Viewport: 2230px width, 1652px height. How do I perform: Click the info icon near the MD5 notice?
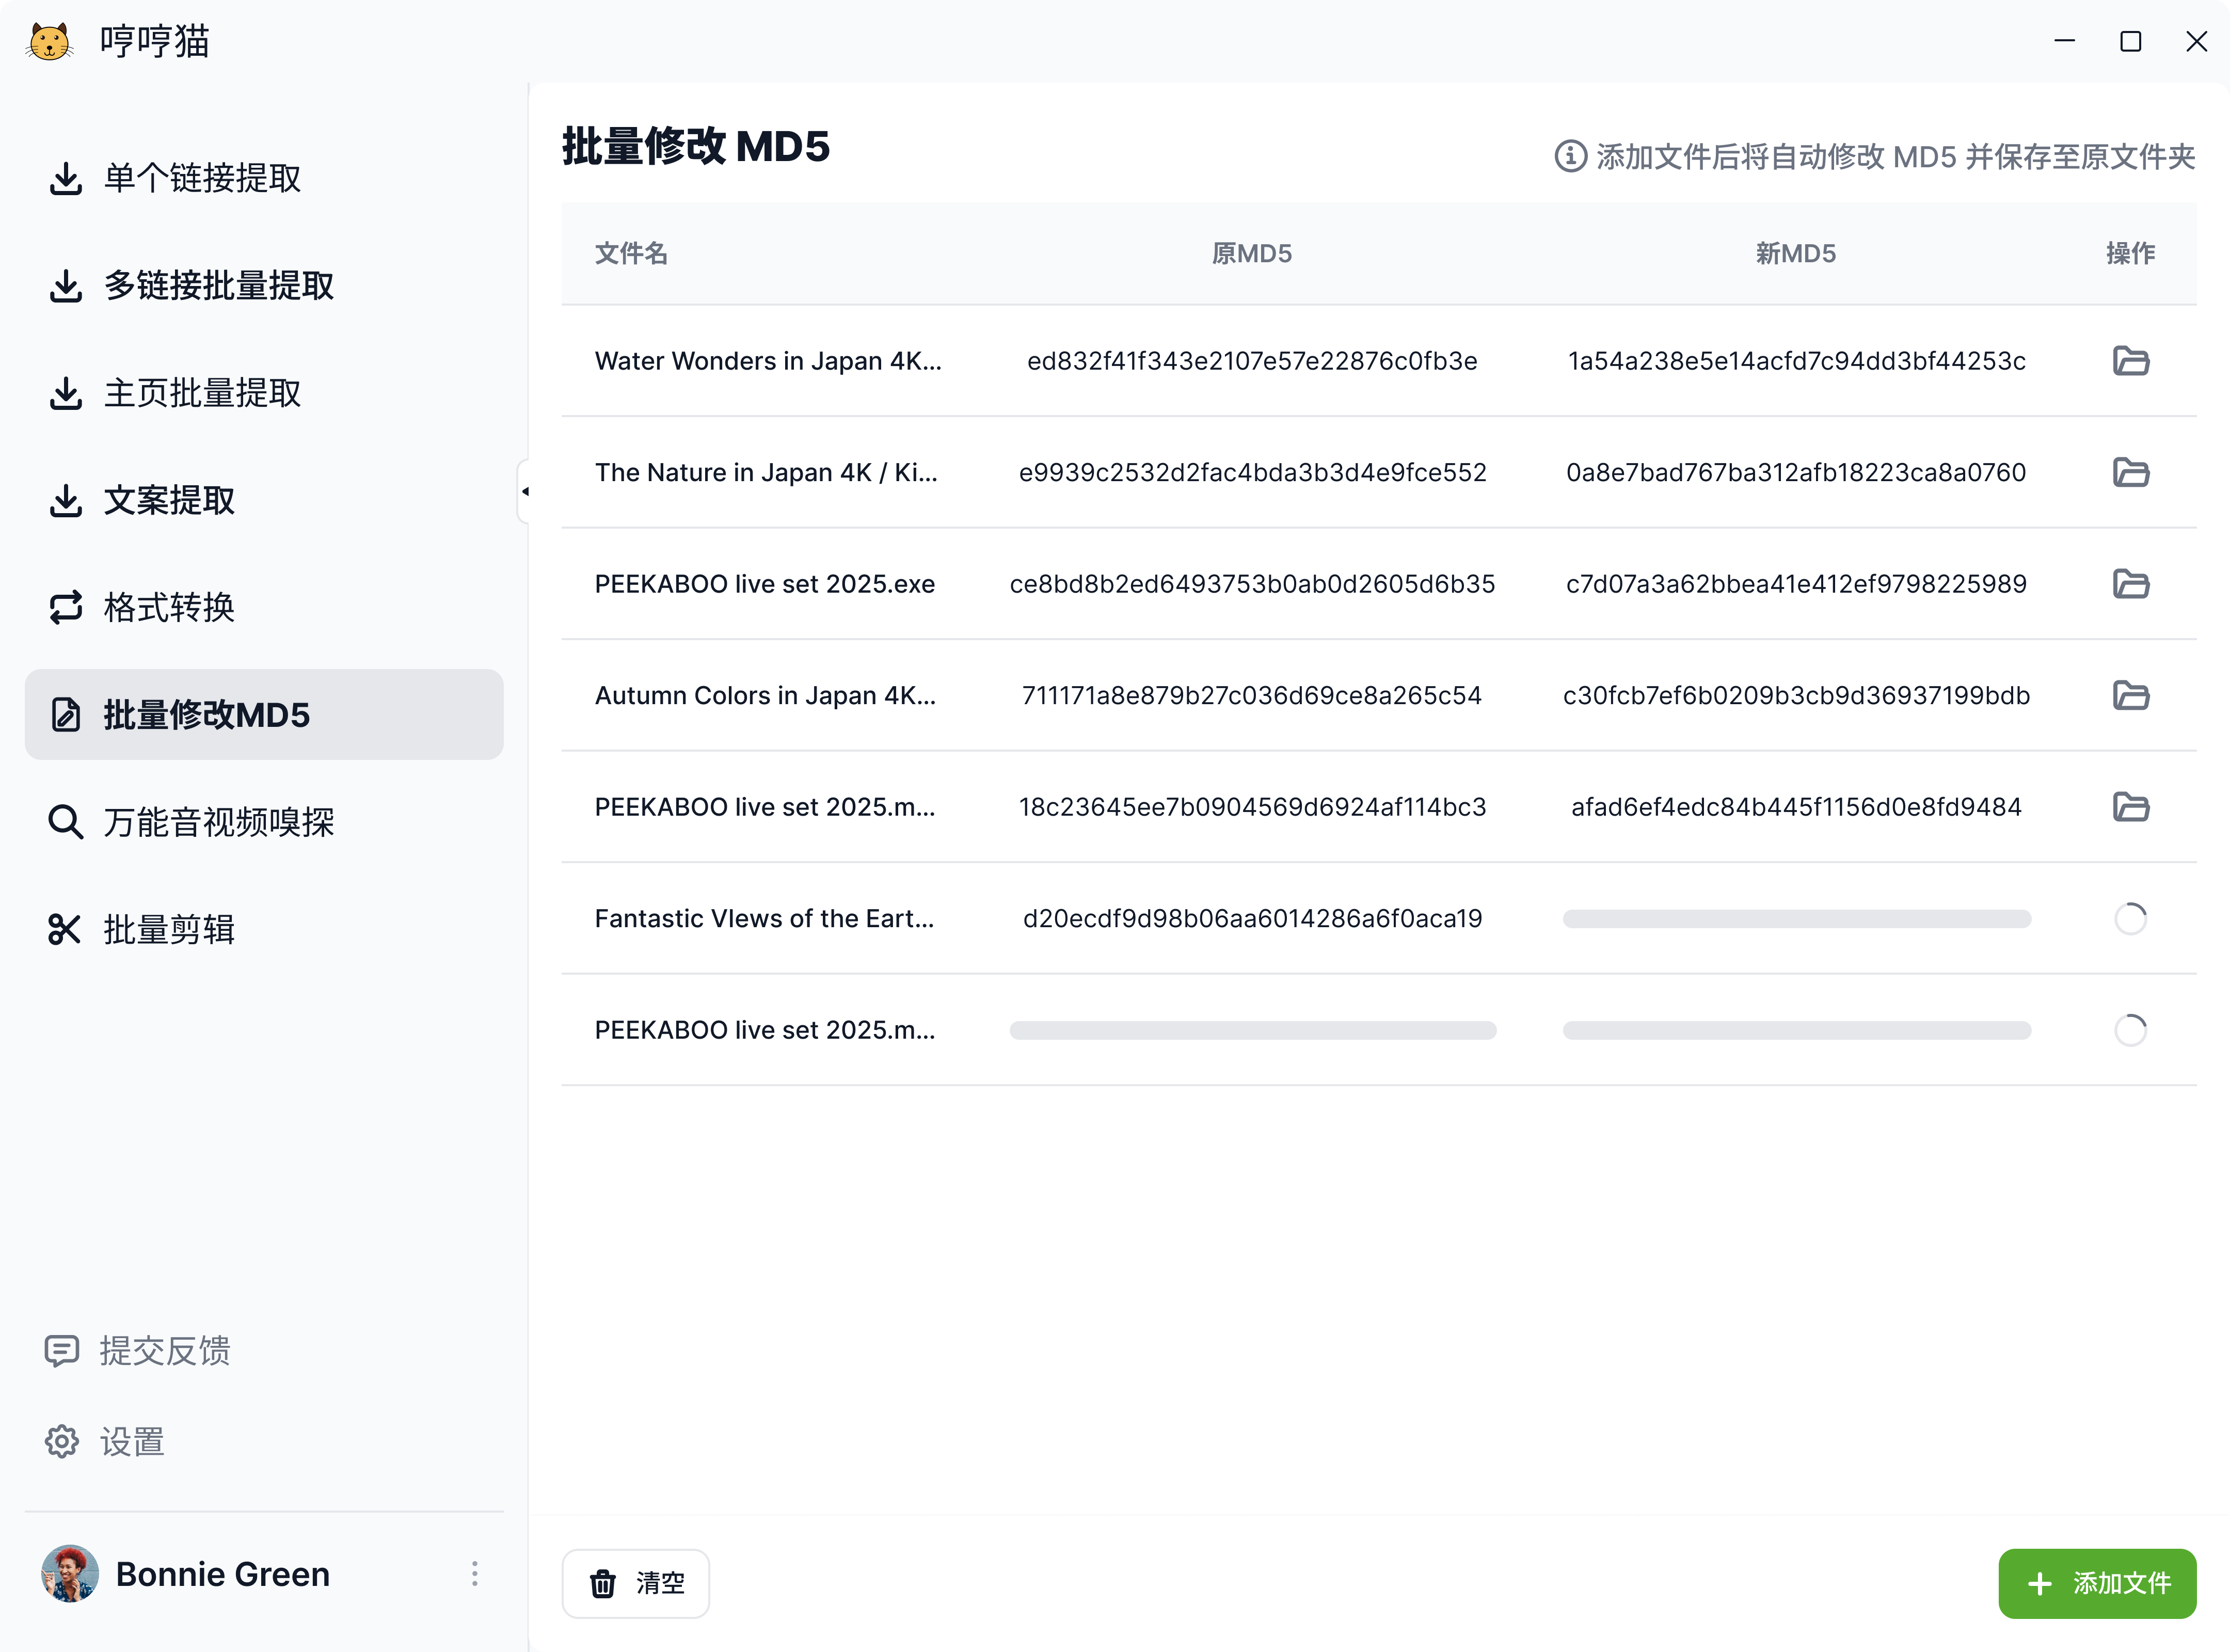click(x=1569, y=157)
